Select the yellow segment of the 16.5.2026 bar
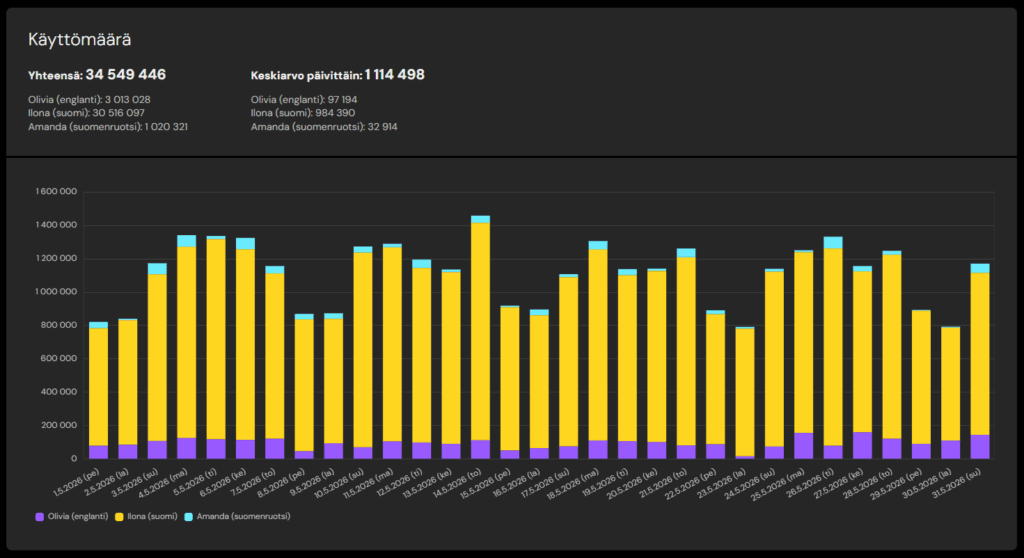The width and height of the screenshot is (1024, 558). click(x=539, y=382)
